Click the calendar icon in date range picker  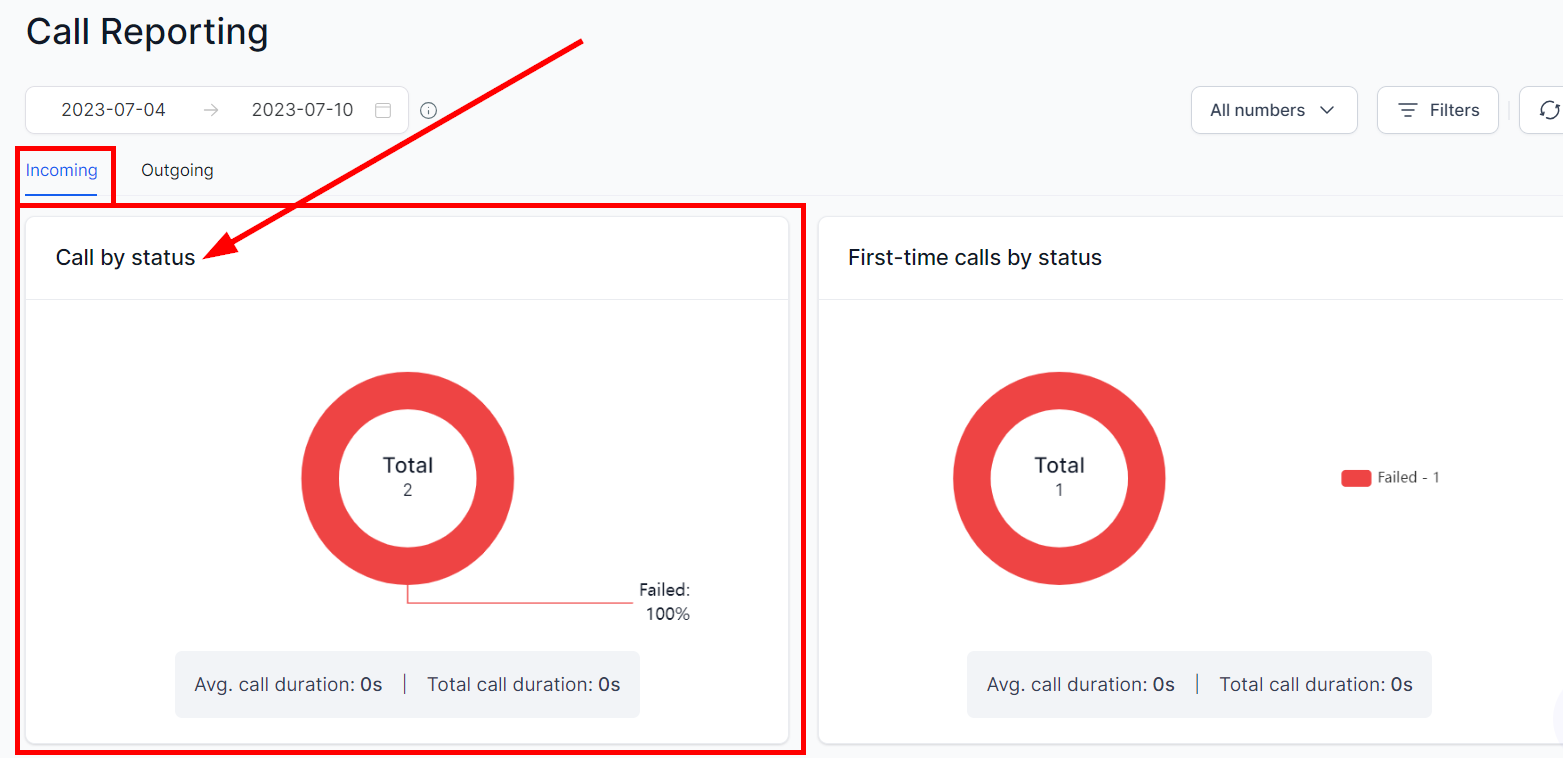coord(383,110)
